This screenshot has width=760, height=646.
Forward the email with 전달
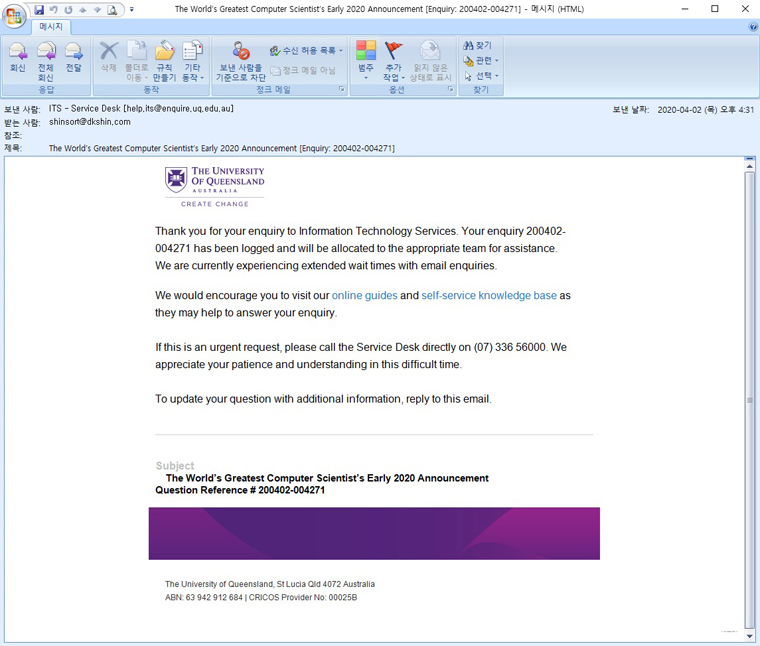coord(73,58)
